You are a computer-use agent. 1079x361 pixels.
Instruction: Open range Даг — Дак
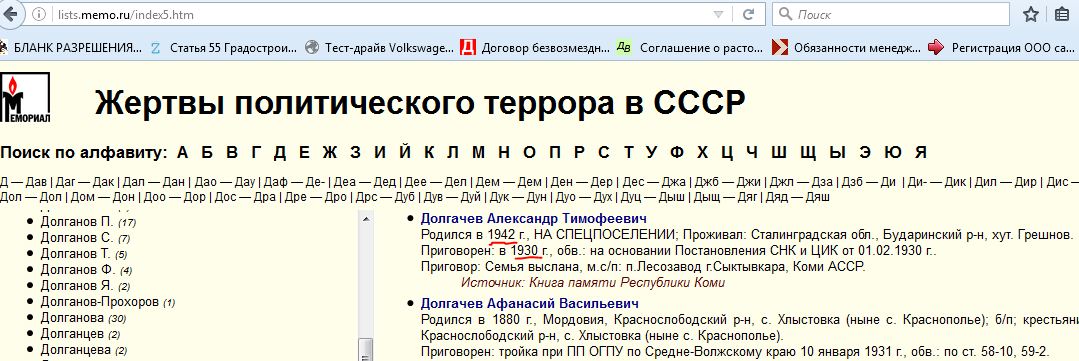pos(84,182)
